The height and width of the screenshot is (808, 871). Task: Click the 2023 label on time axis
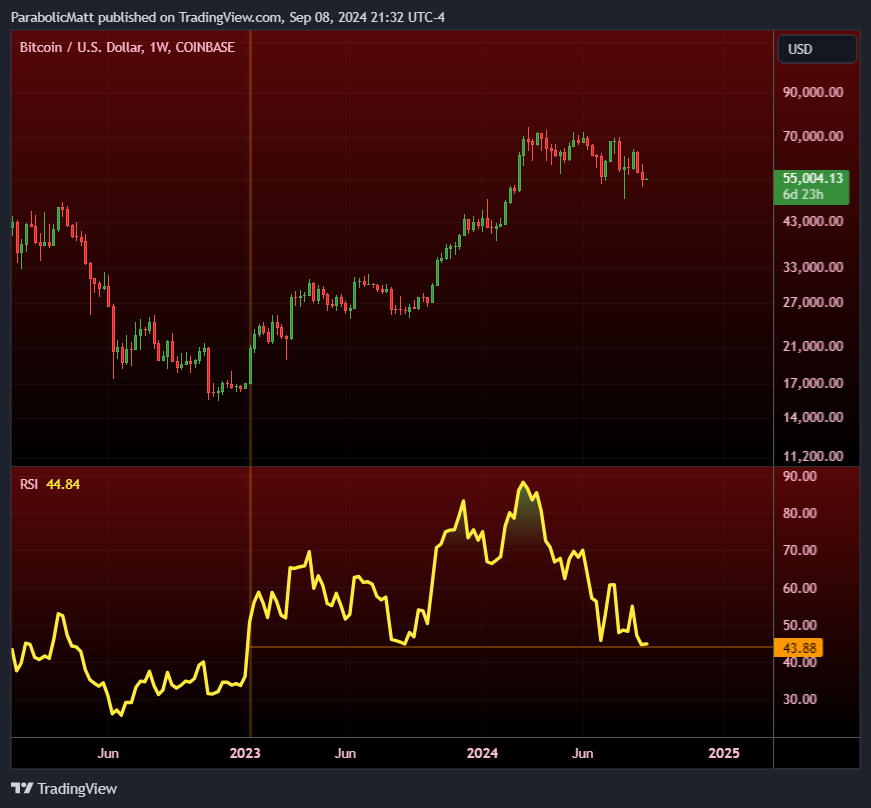(x=245, y=753)
